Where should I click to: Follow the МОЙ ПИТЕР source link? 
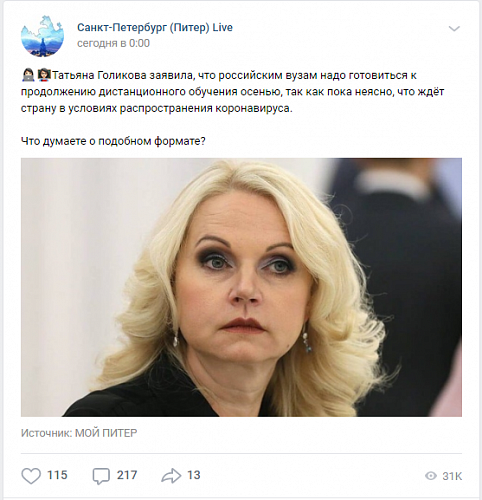(x=106, y=433)
